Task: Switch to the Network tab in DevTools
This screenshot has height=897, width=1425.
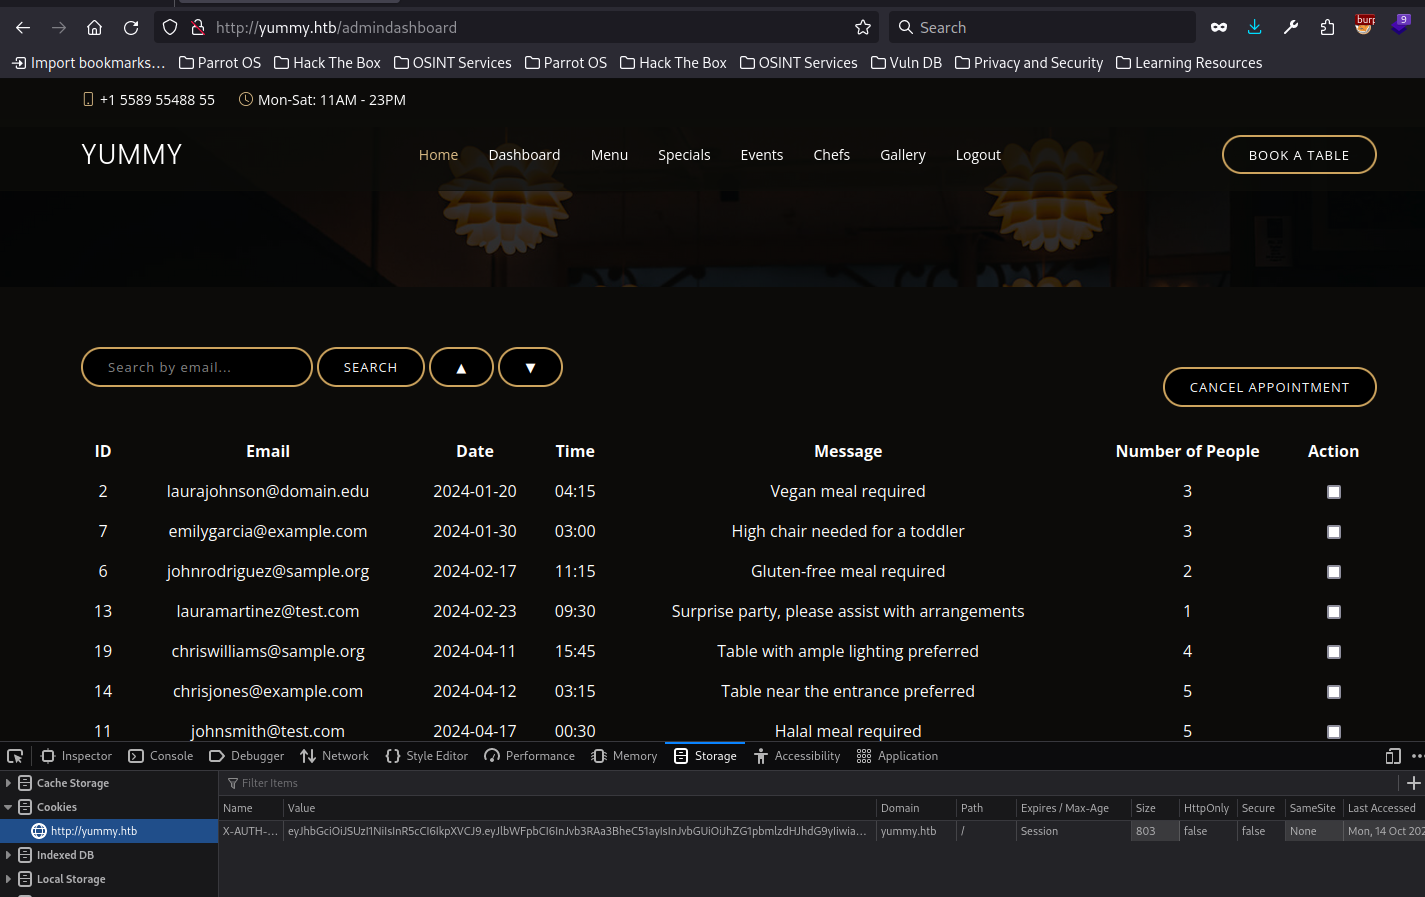Action: coord(334,756)
